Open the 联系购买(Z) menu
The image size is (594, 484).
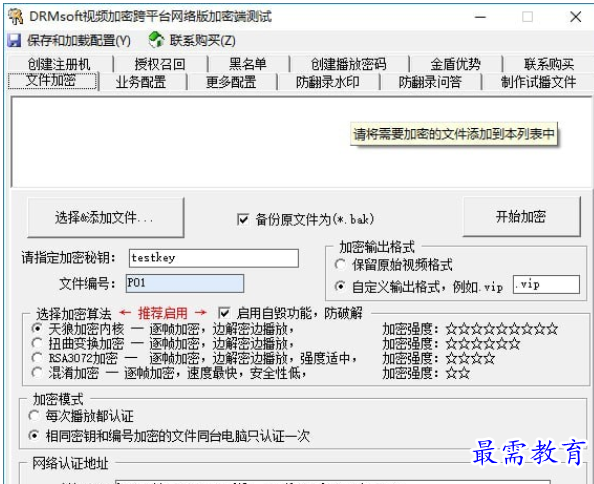click(202, 40)
